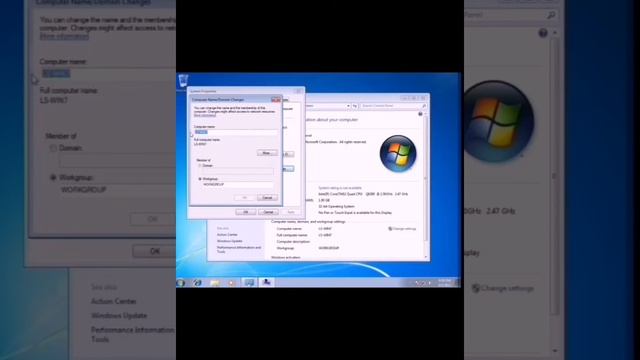Open Windows Explorer folder icon on taskbar
Screen dimensions: 640x360
tap(215, 282)
